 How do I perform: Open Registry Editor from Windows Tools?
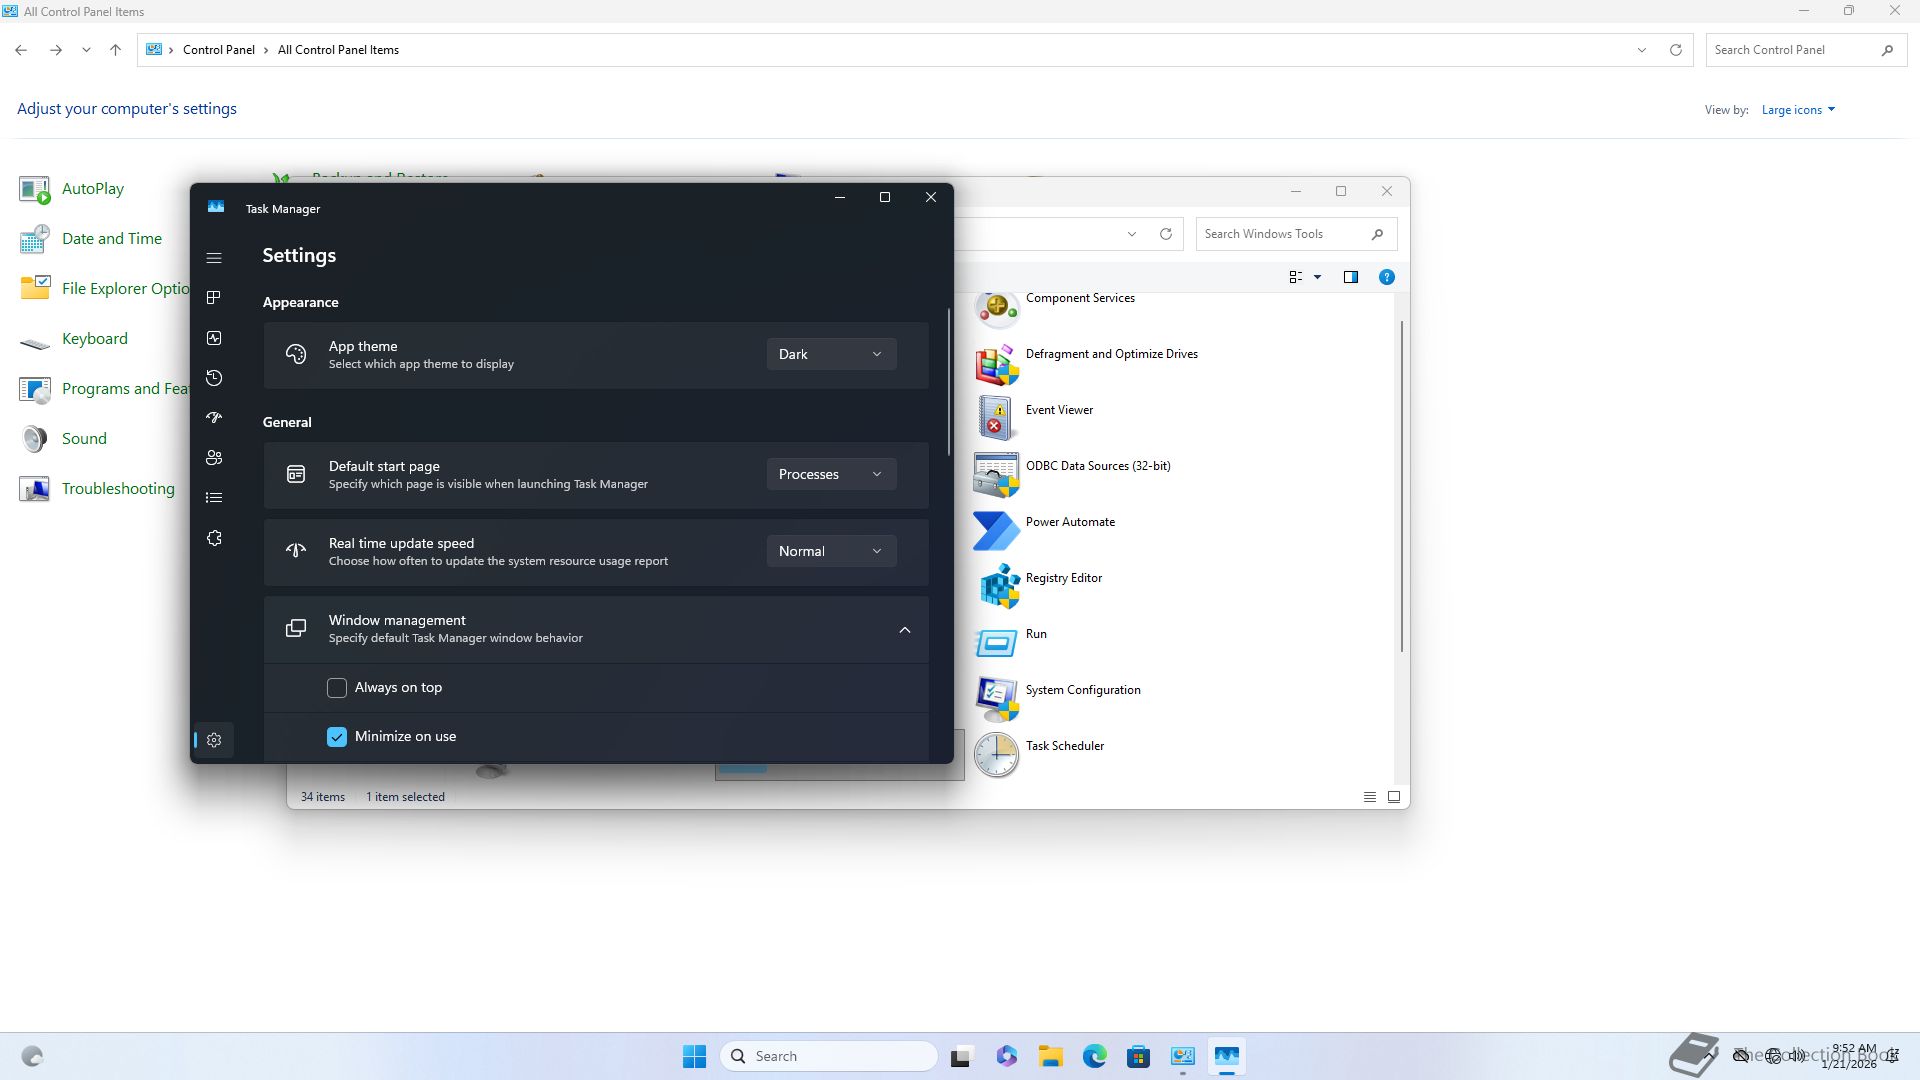point(1063,578)
